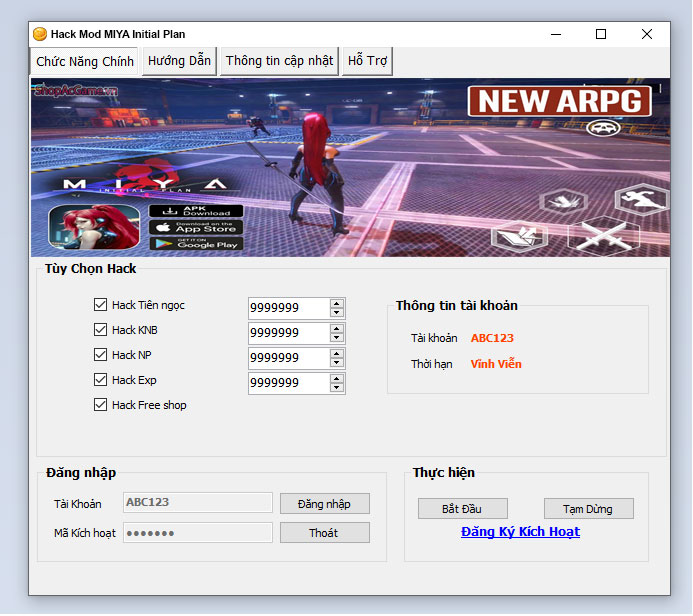
Task: Decrease the Hack KNB value with down arrow
Action: pos(336,338)
